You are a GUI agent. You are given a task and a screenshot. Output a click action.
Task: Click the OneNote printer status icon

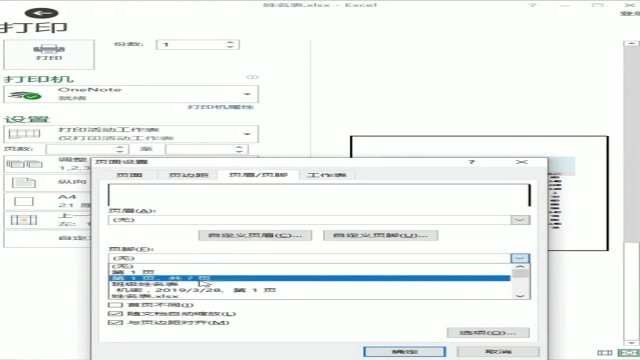click(25, 95)
